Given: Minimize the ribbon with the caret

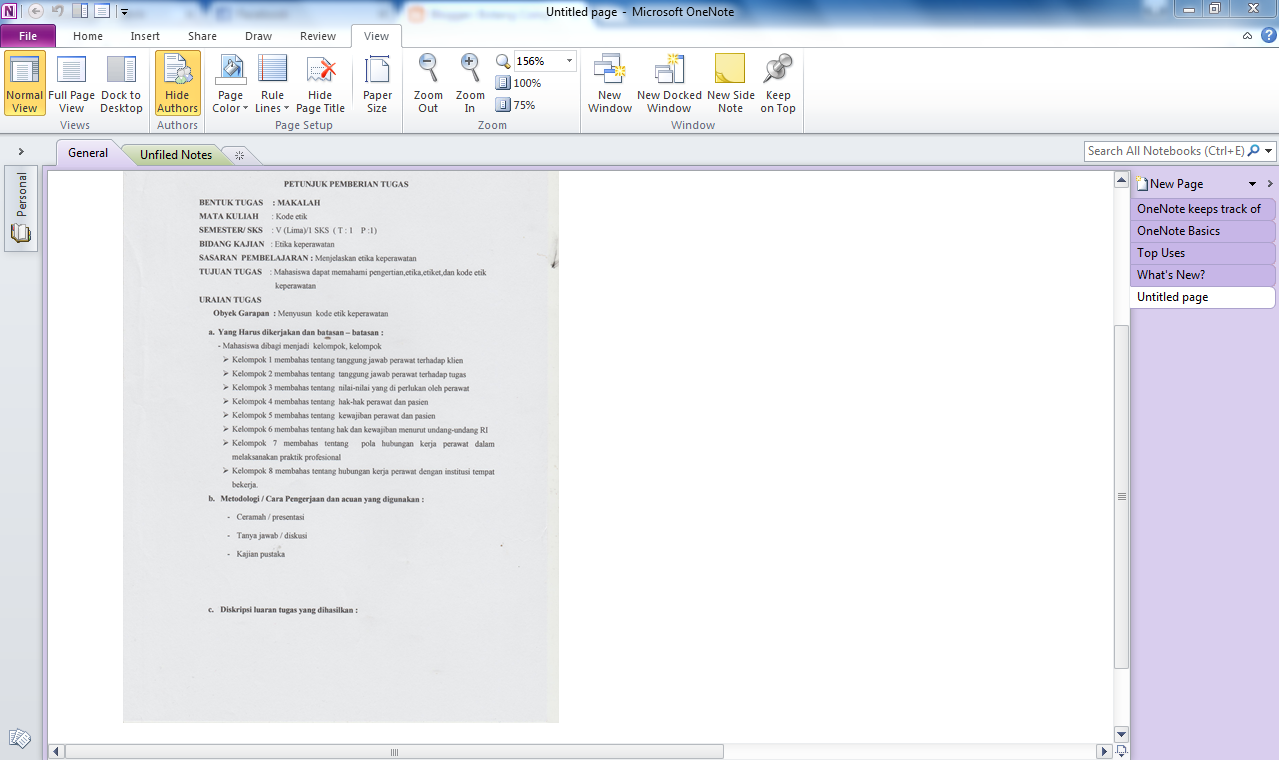Looking at the screenshot, I should [1247, 36].
